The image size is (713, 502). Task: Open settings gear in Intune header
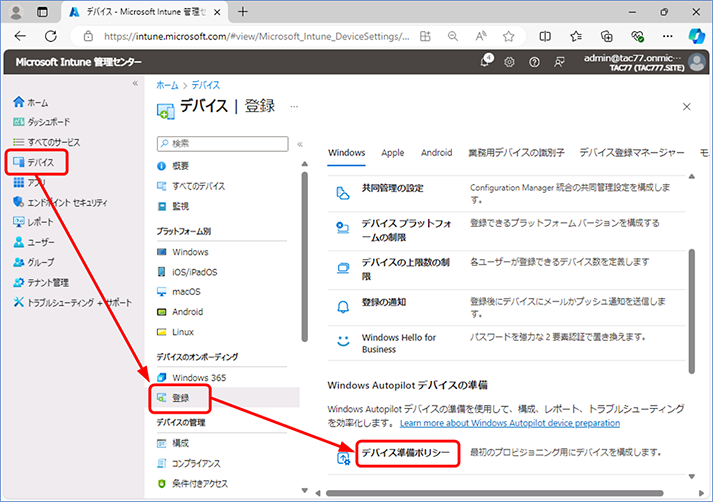[x=509, y=62]
